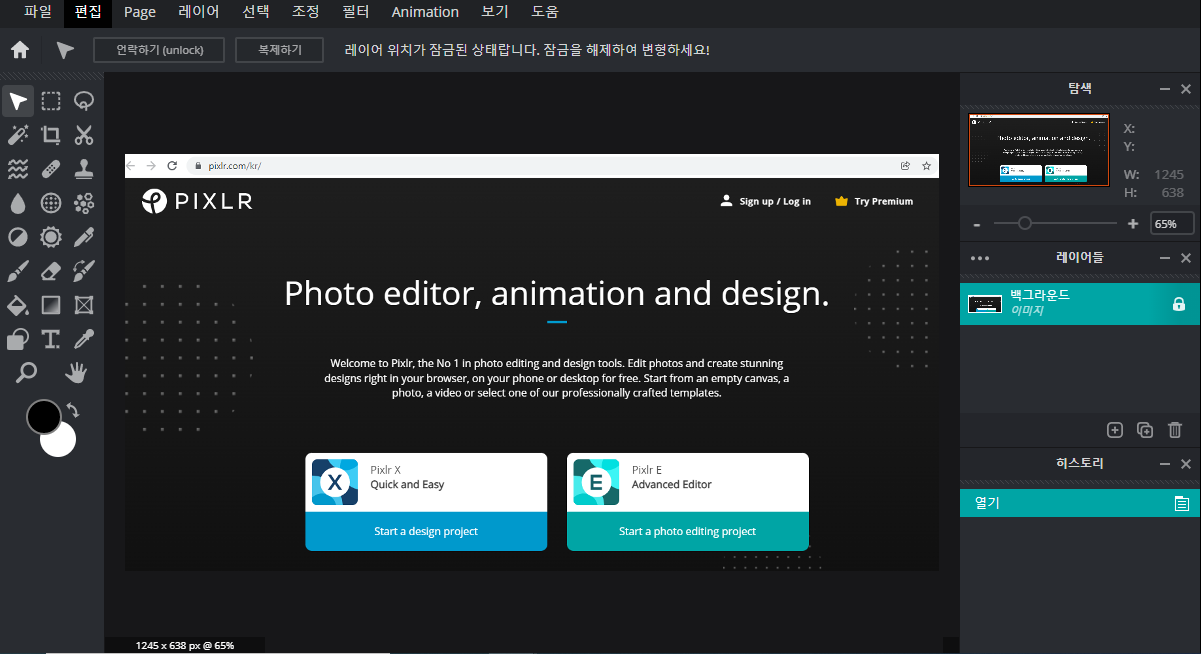Click the 65% zoom value field
The height and width of the screenshot is (654, 1201).
pos(1170,223)
